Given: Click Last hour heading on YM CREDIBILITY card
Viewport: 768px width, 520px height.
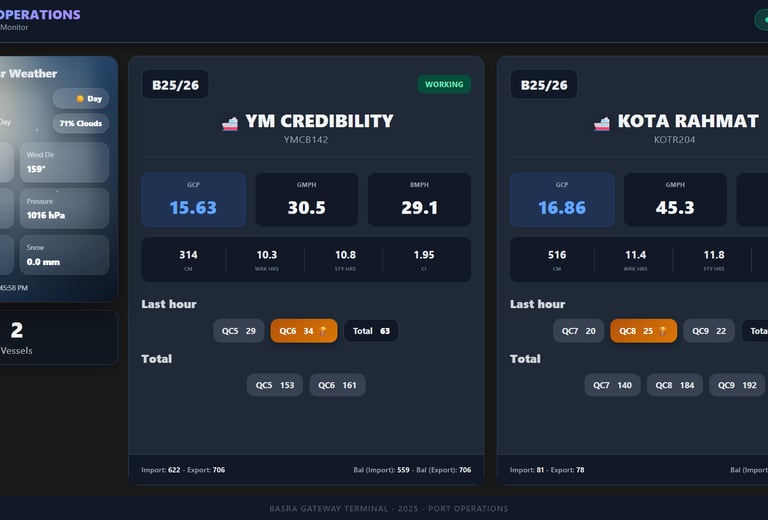Looking at the screenshot, I should 169,304.
